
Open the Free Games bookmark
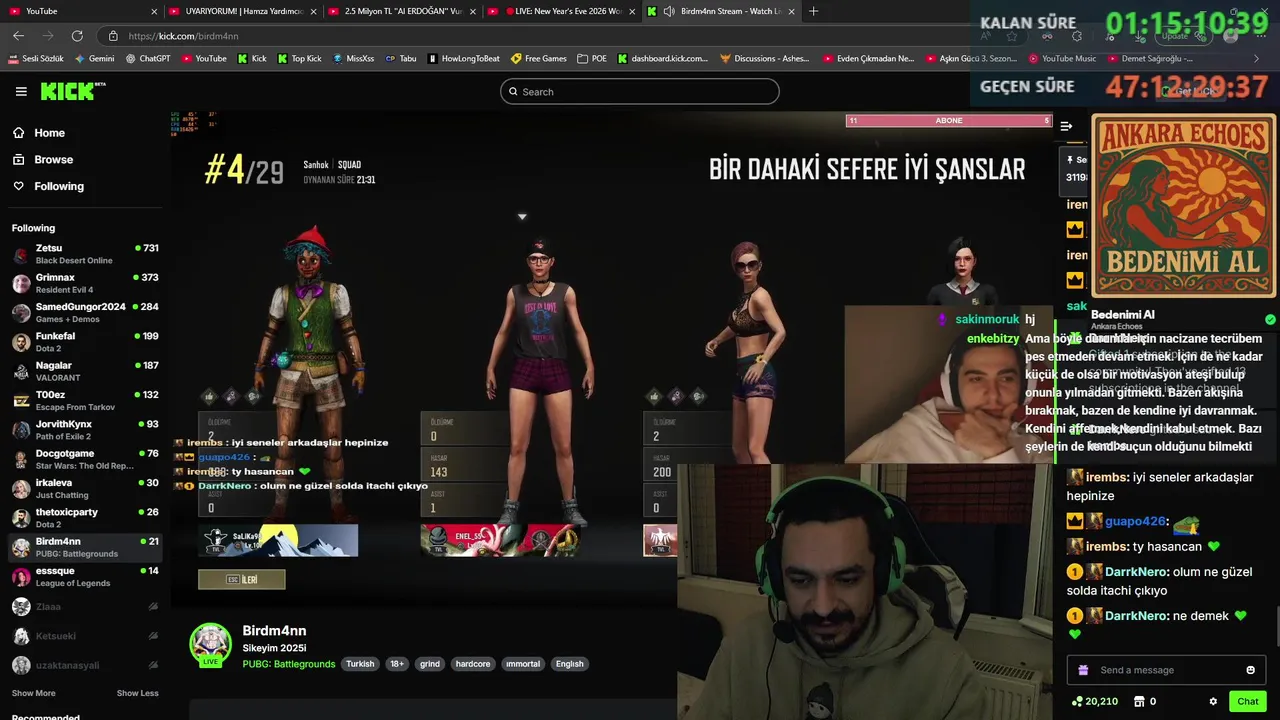[539, 58]
